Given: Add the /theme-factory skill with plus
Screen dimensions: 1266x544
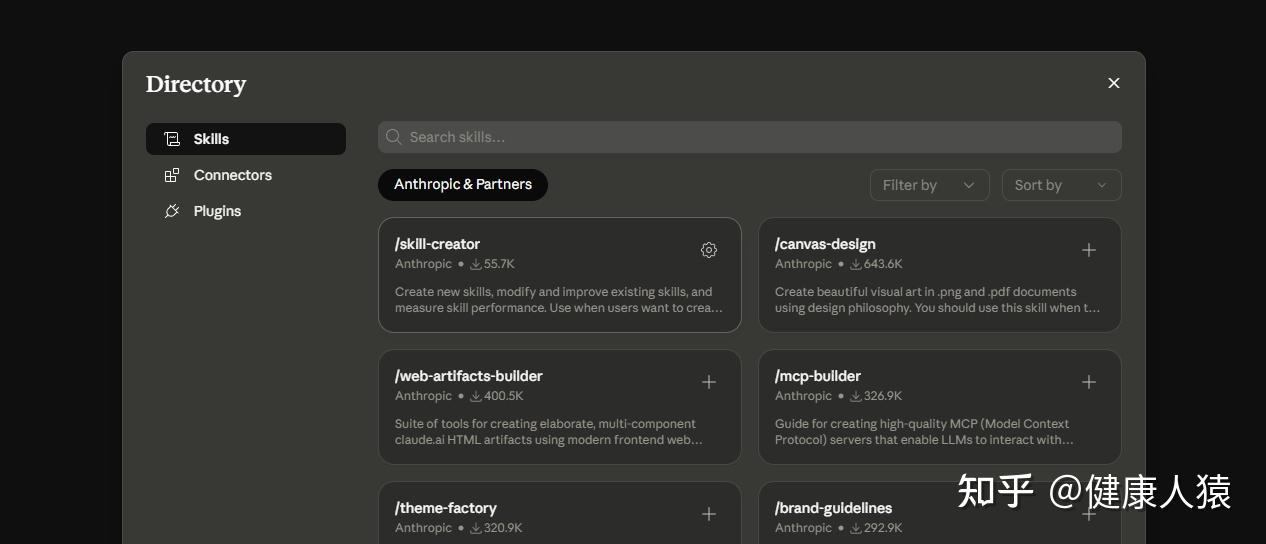Looking at the screenshot, I should (x=709, y=514).
